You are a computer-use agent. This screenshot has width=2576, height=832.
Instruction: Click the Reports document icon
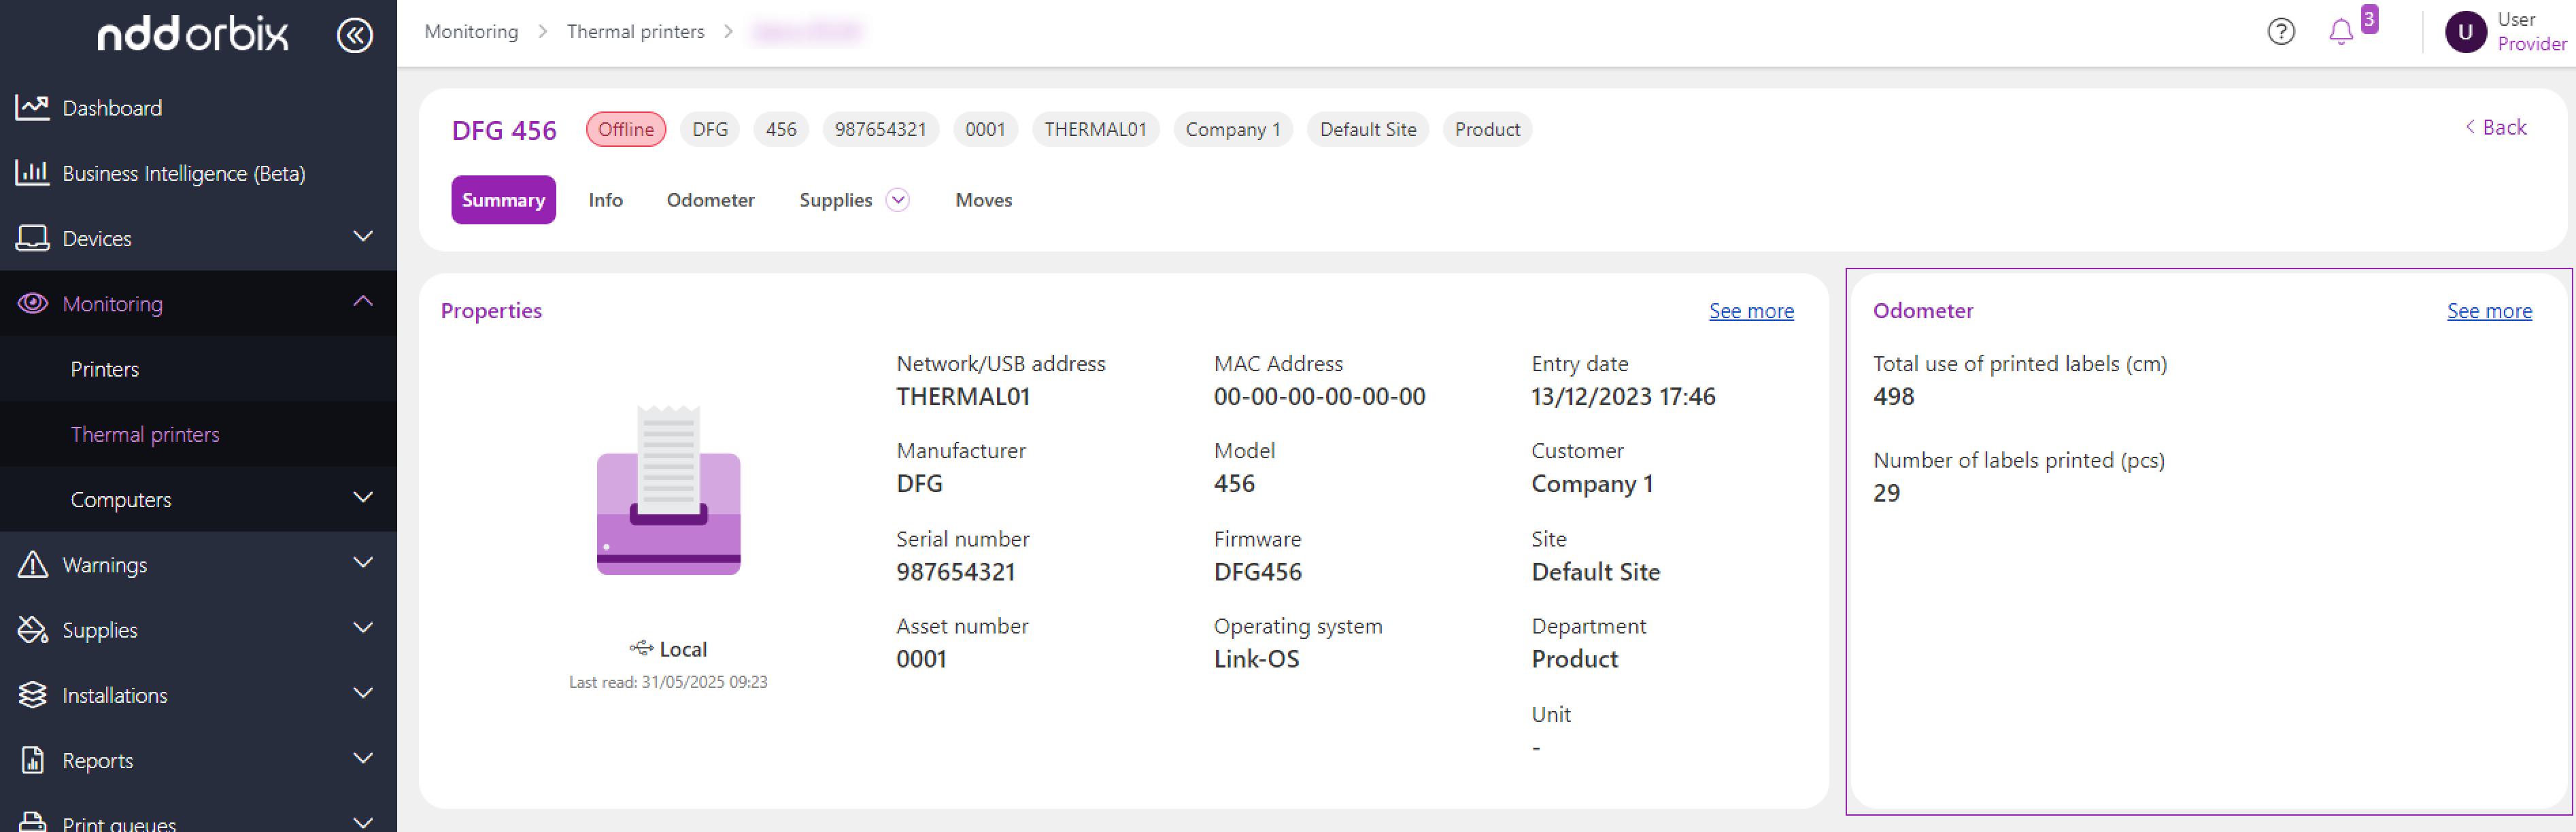pos(32,760)
